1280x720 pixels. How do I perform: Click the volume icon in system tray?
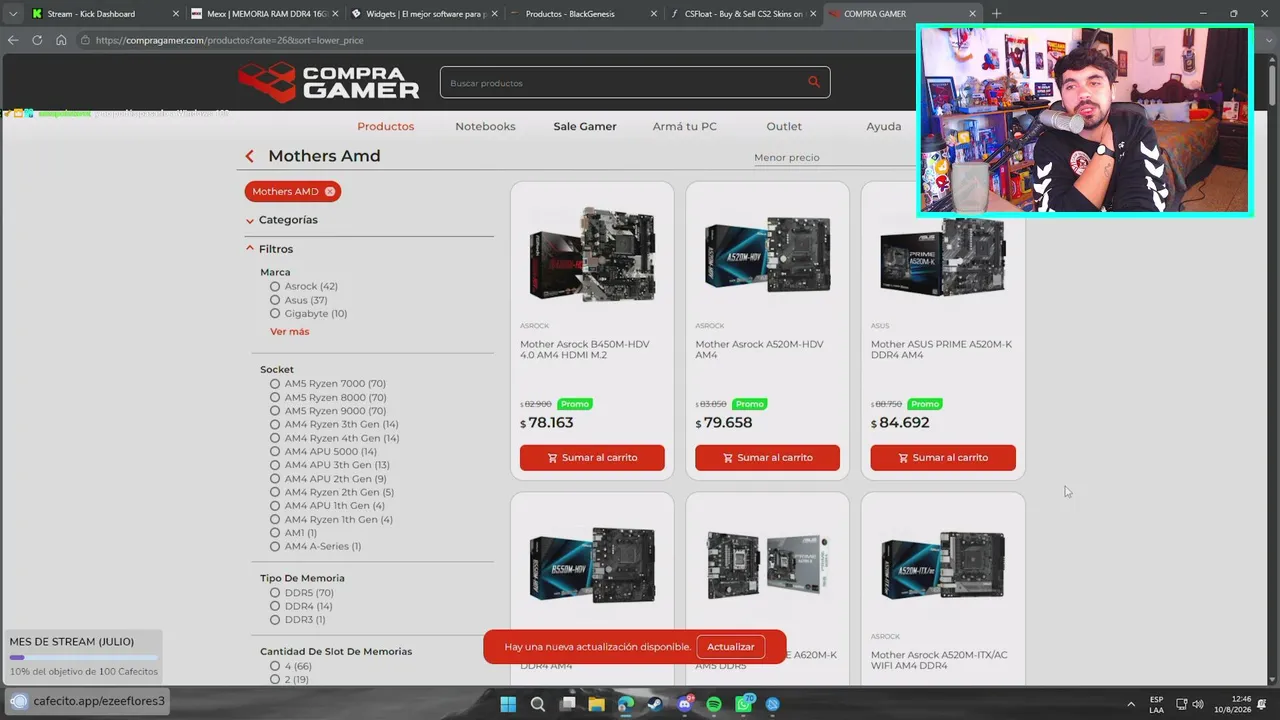coord(1198,704)
